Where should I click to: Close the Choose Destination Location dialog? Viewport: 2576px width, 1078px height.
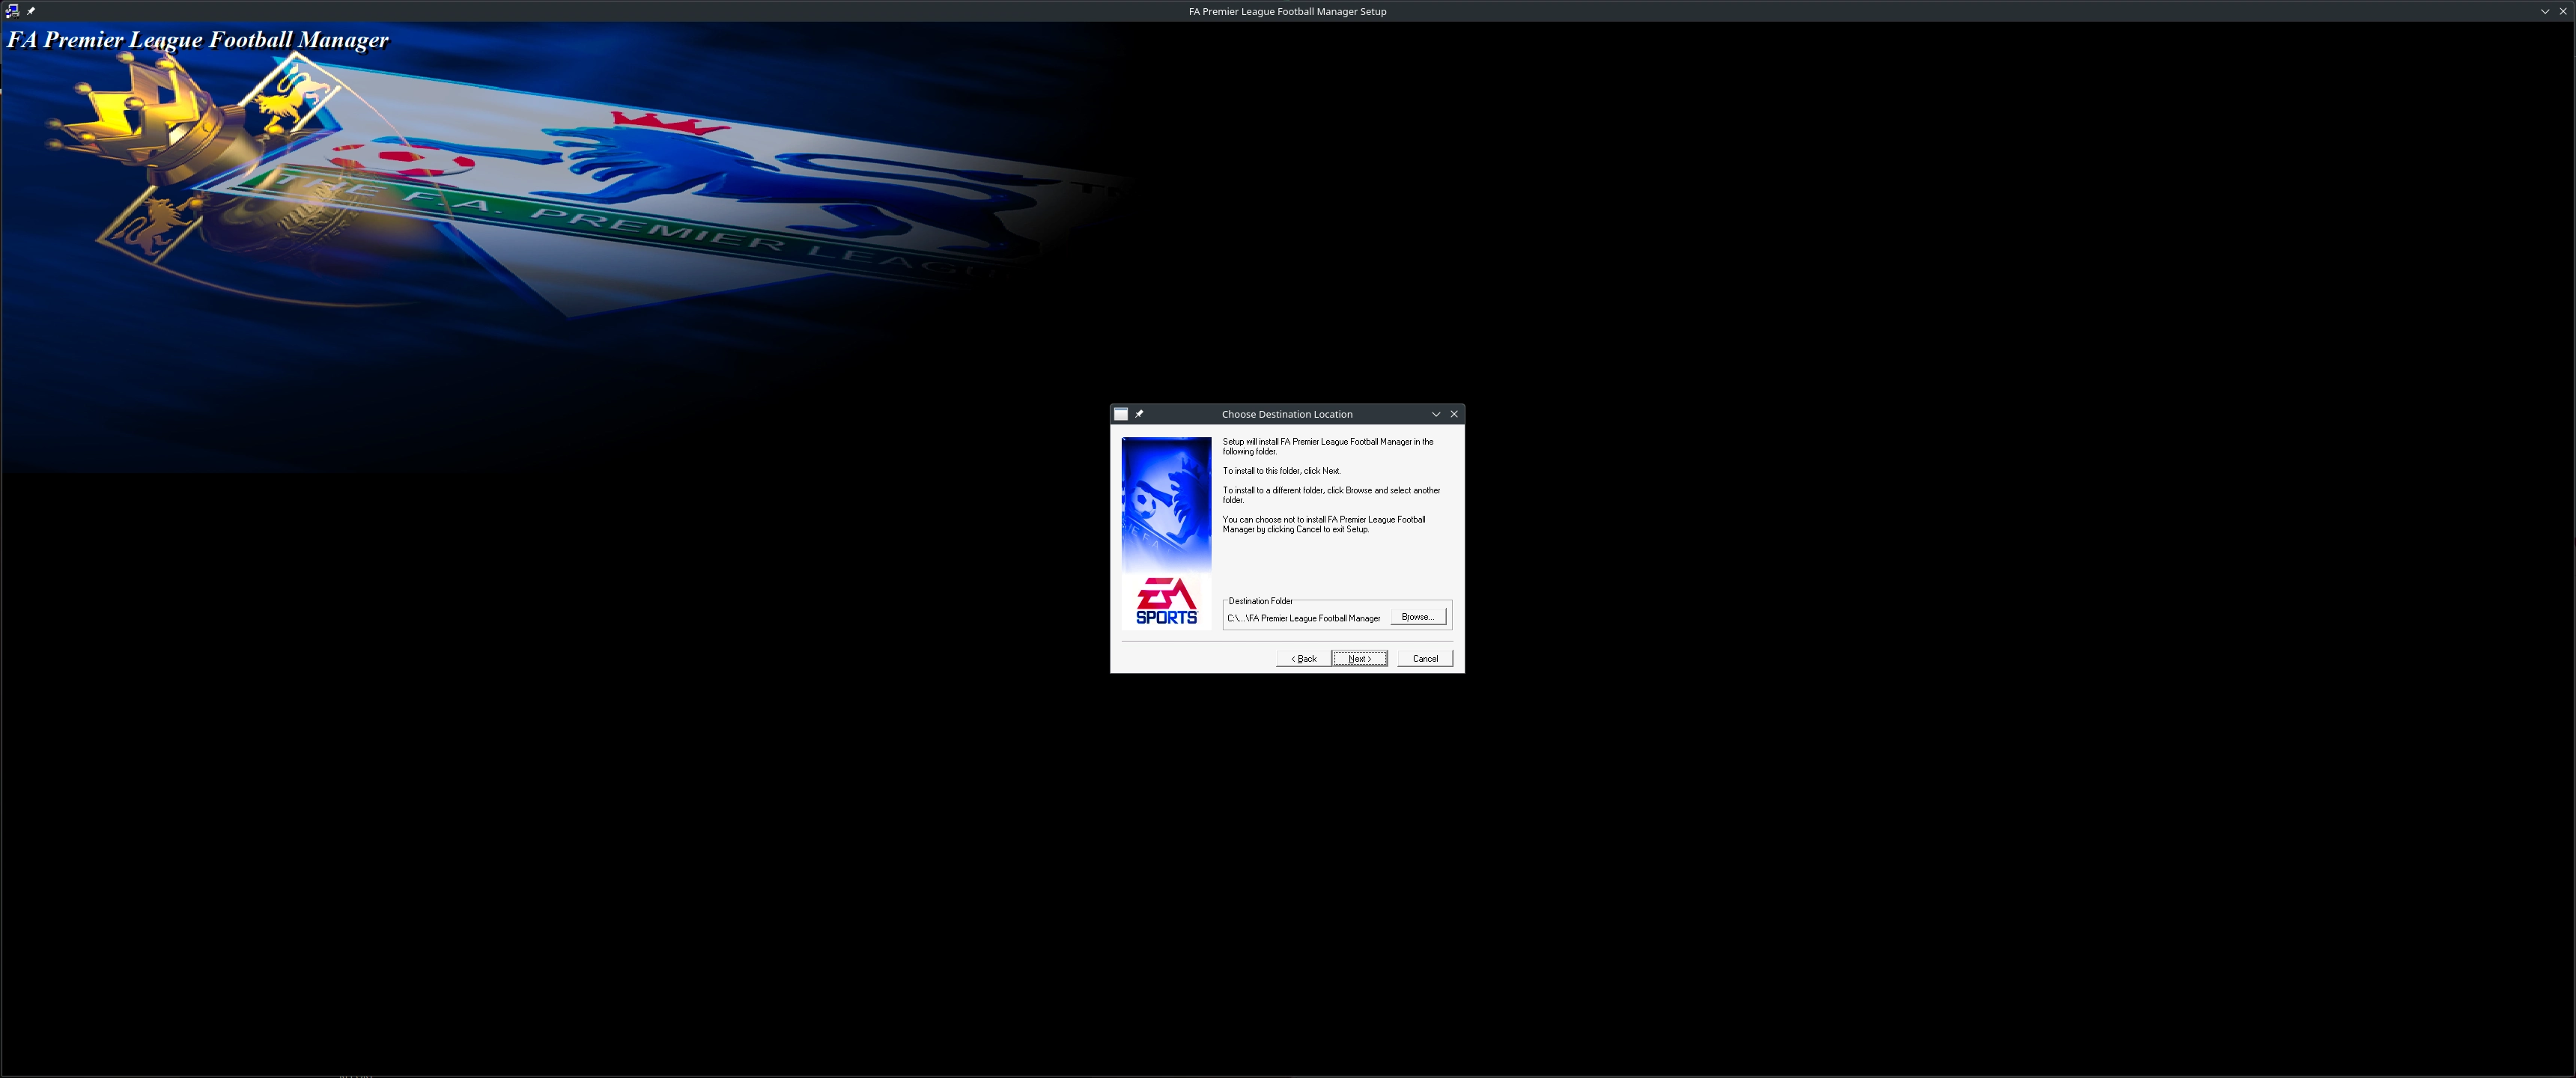pos(1454,414)
